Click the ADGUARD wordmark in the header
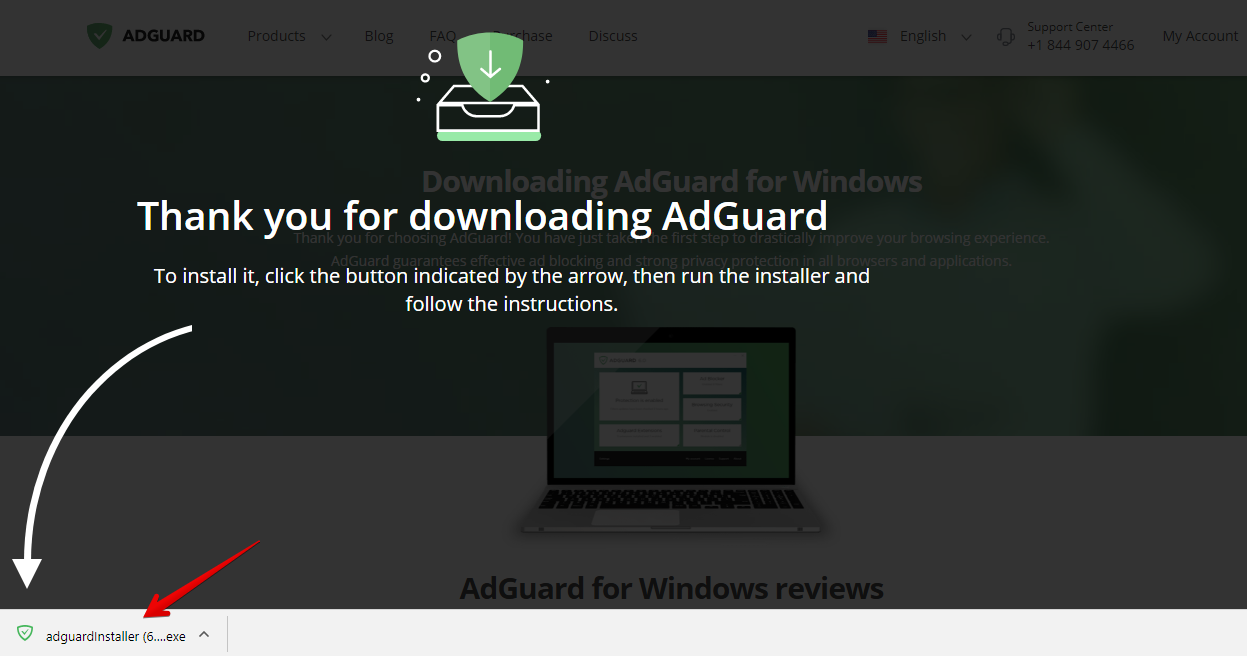 (x=163, y=36)
